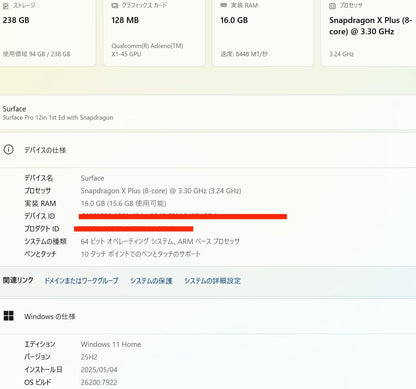Viewport: 416px width, 389px height.
Task: Click the processor icon in the プロセッサ card
Action: [x=332, y=6]
